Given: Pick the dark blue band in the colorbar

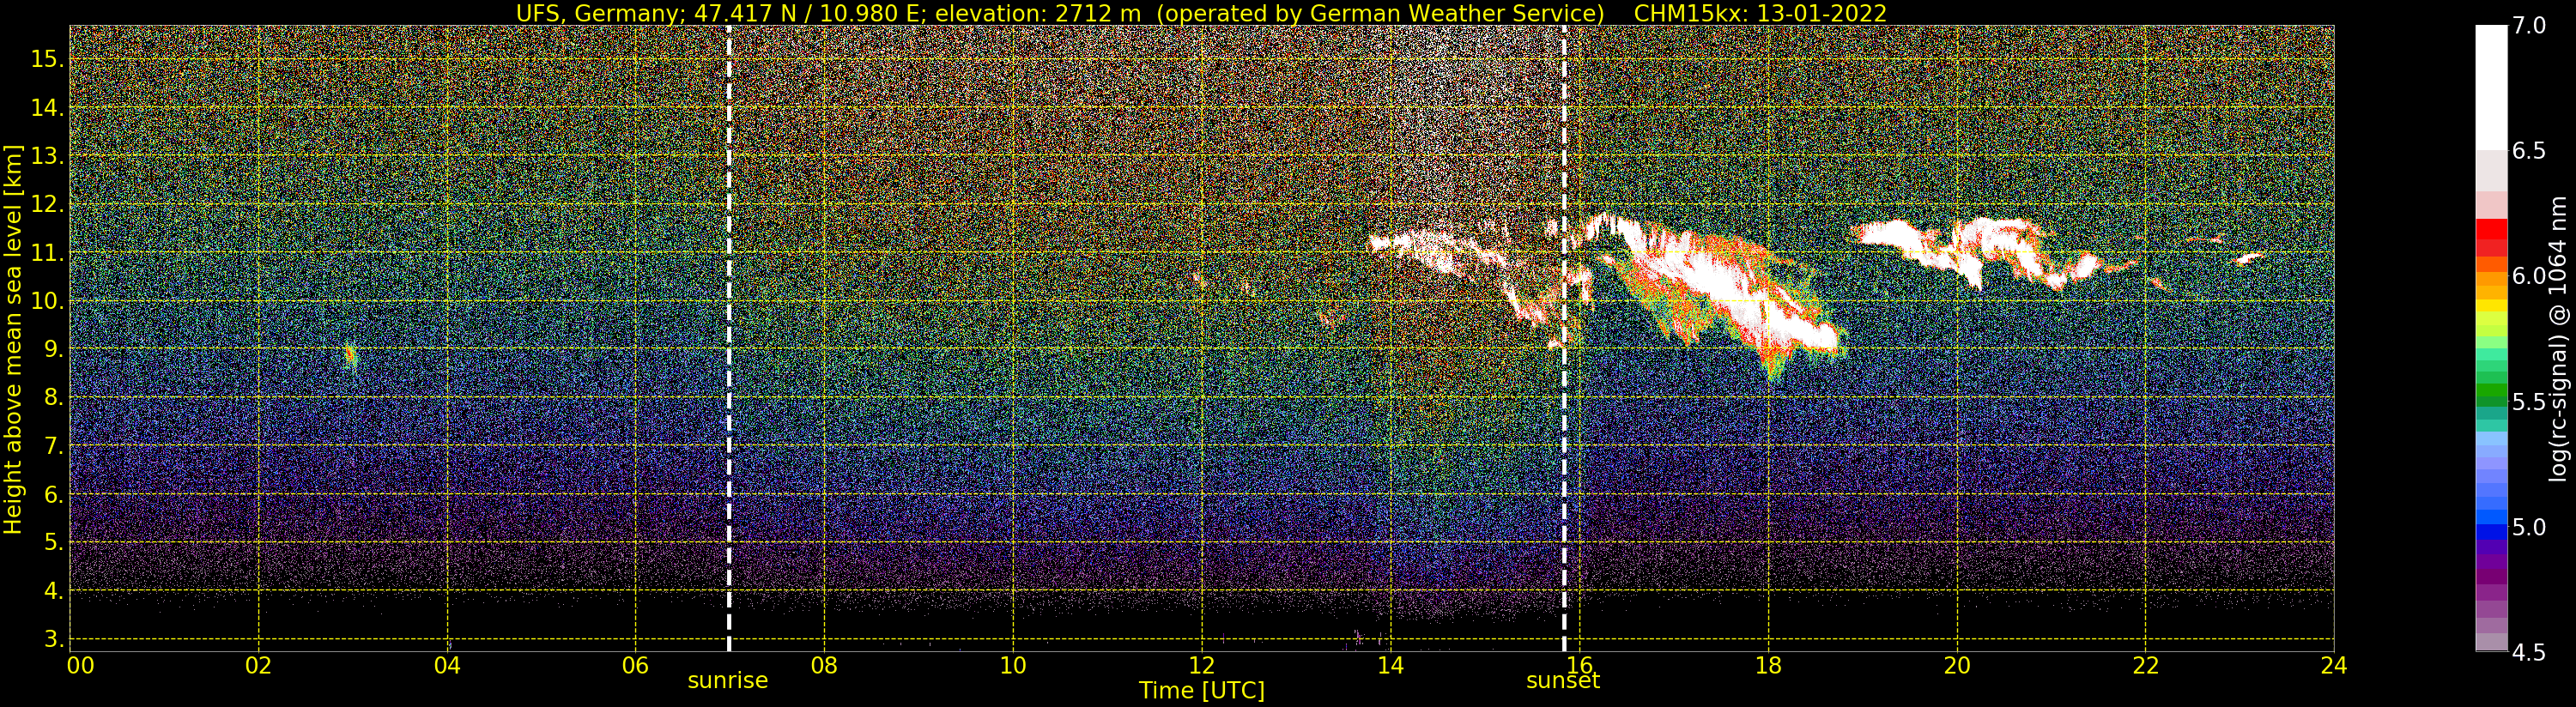Looking at the screenshot, I should (2491, 532).
